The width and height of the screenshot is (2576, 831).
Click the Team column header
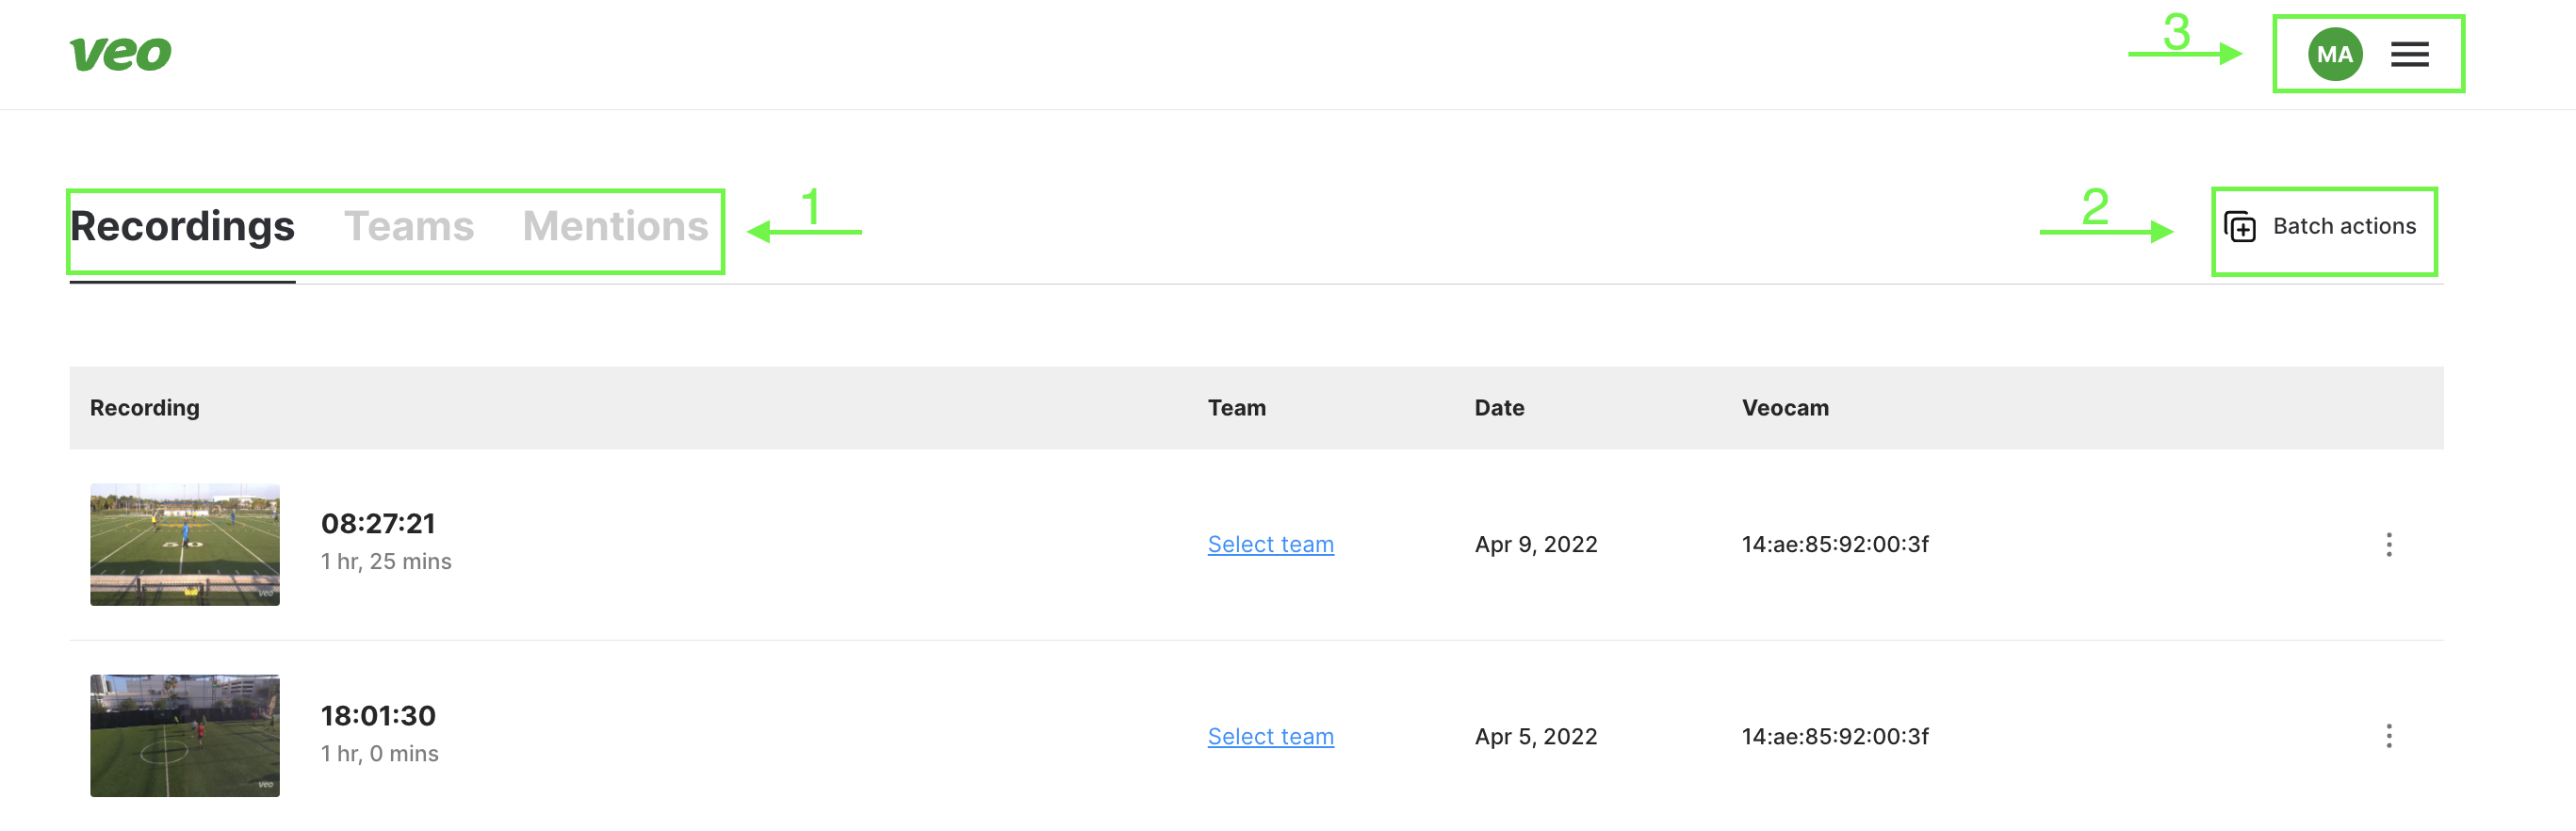1236,408
